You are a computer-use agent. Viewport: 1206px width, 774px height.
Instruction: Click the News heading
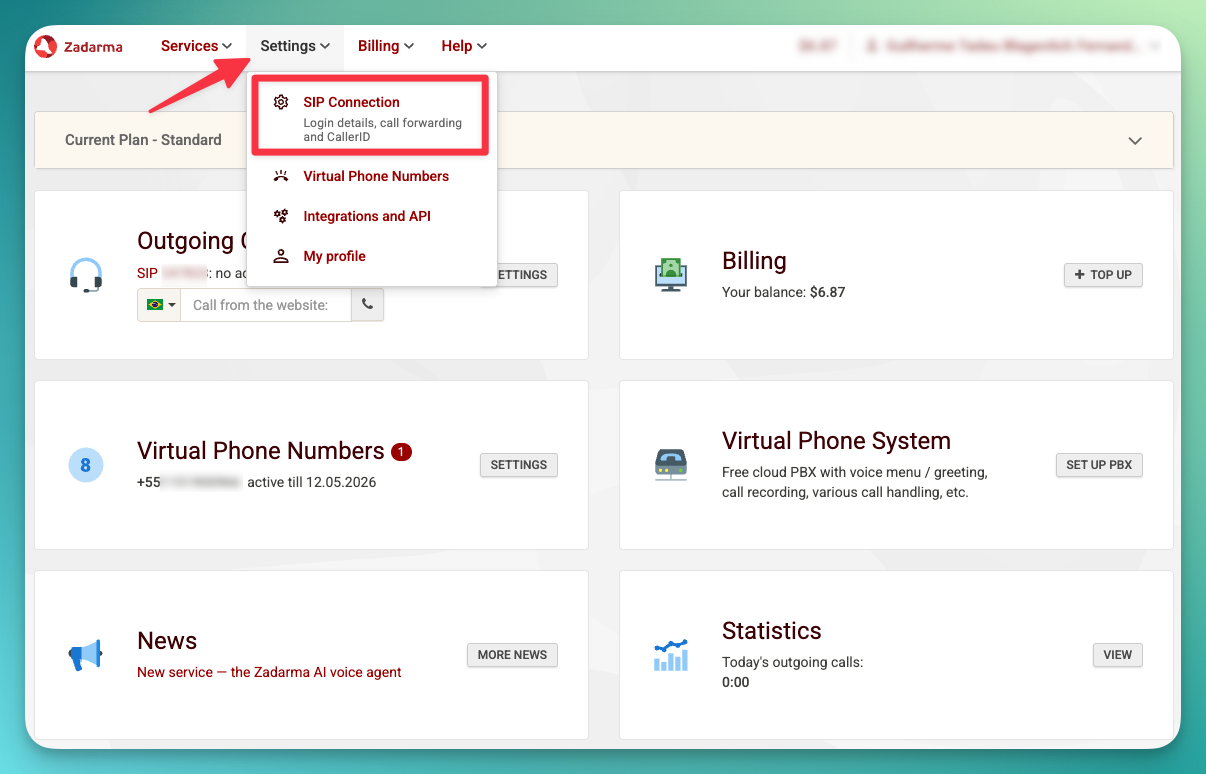click(167, 641)
